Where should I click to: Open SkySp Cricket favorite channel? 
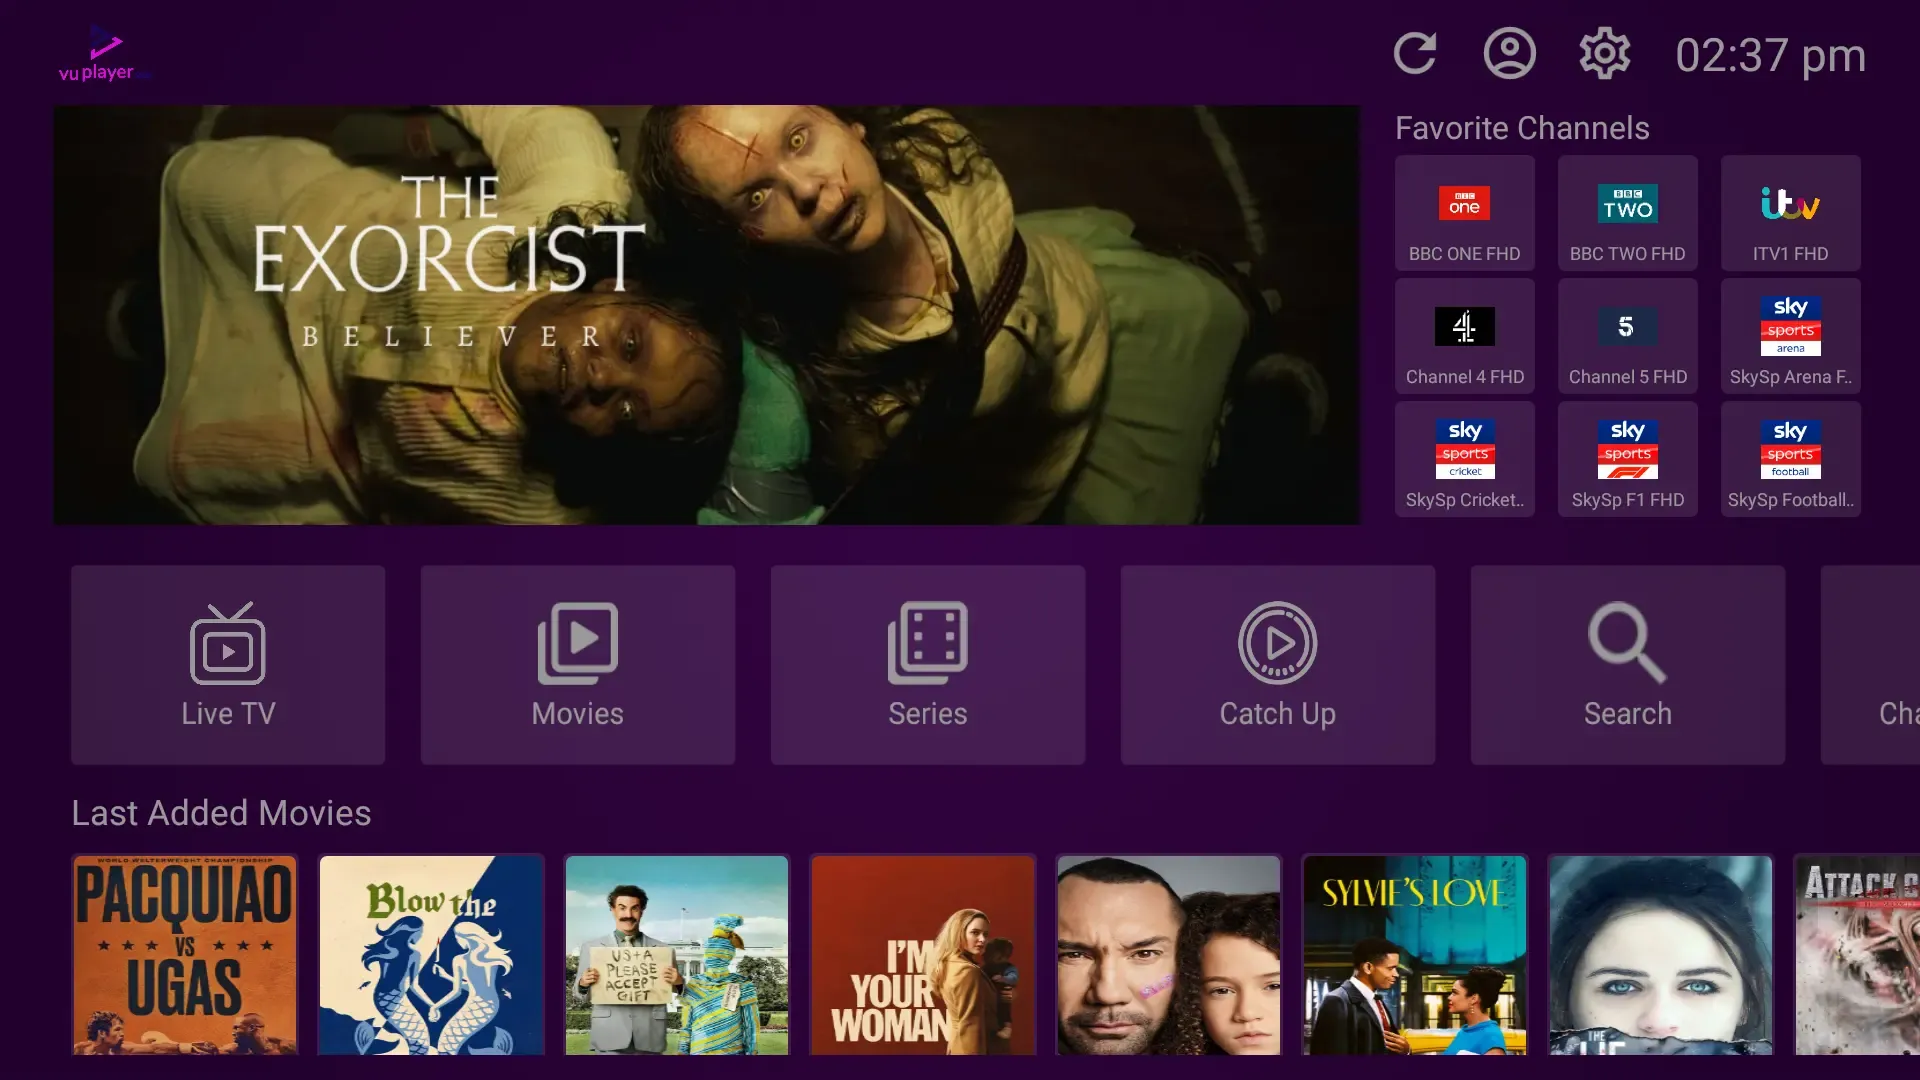(x=1464, y=459)
